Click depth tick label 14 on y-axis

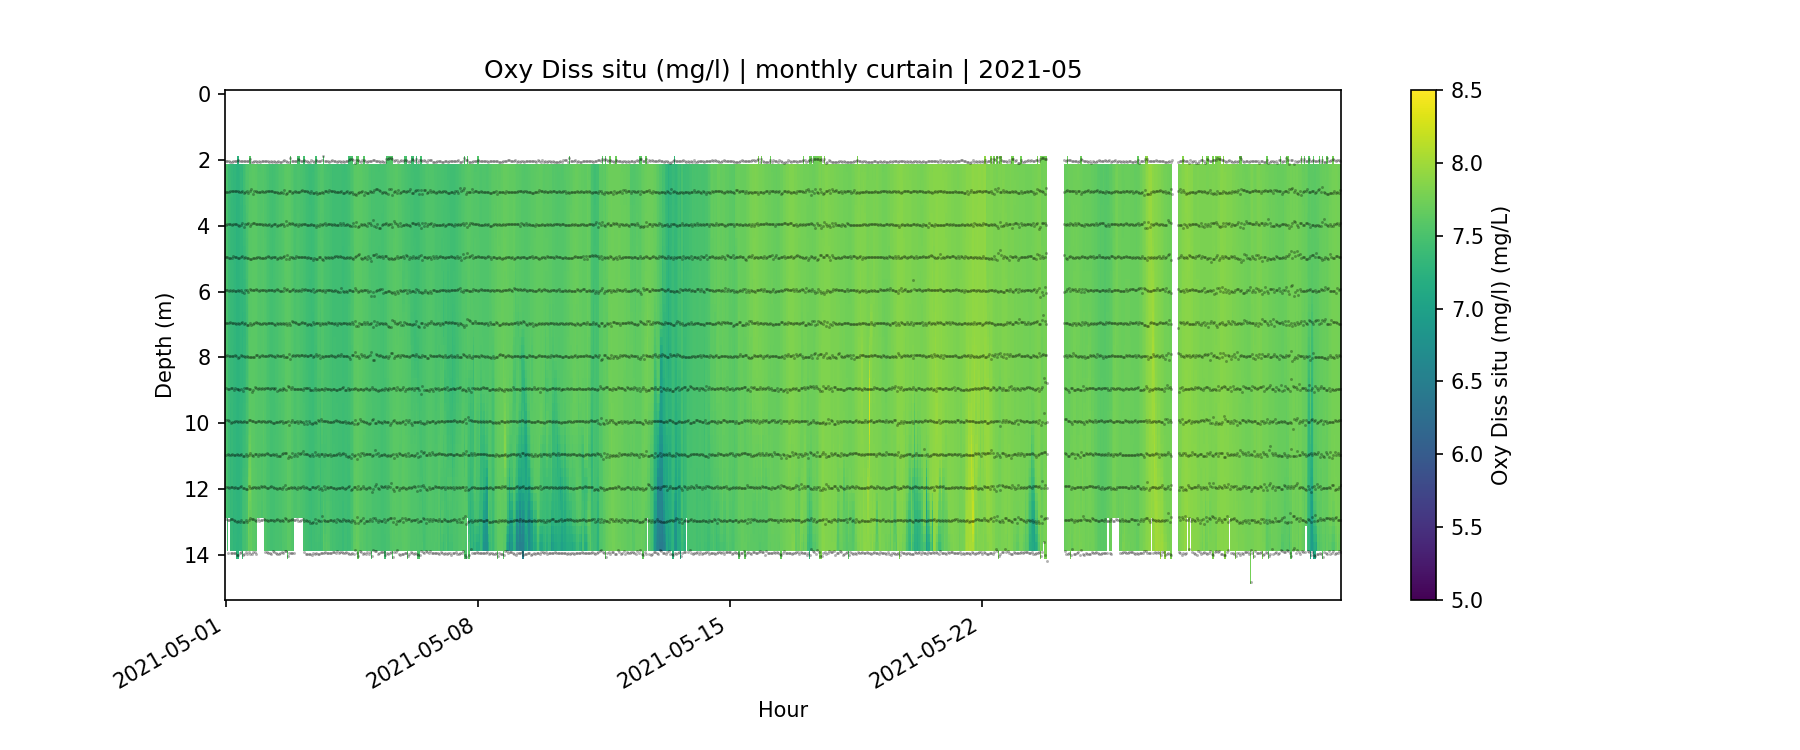198,555
